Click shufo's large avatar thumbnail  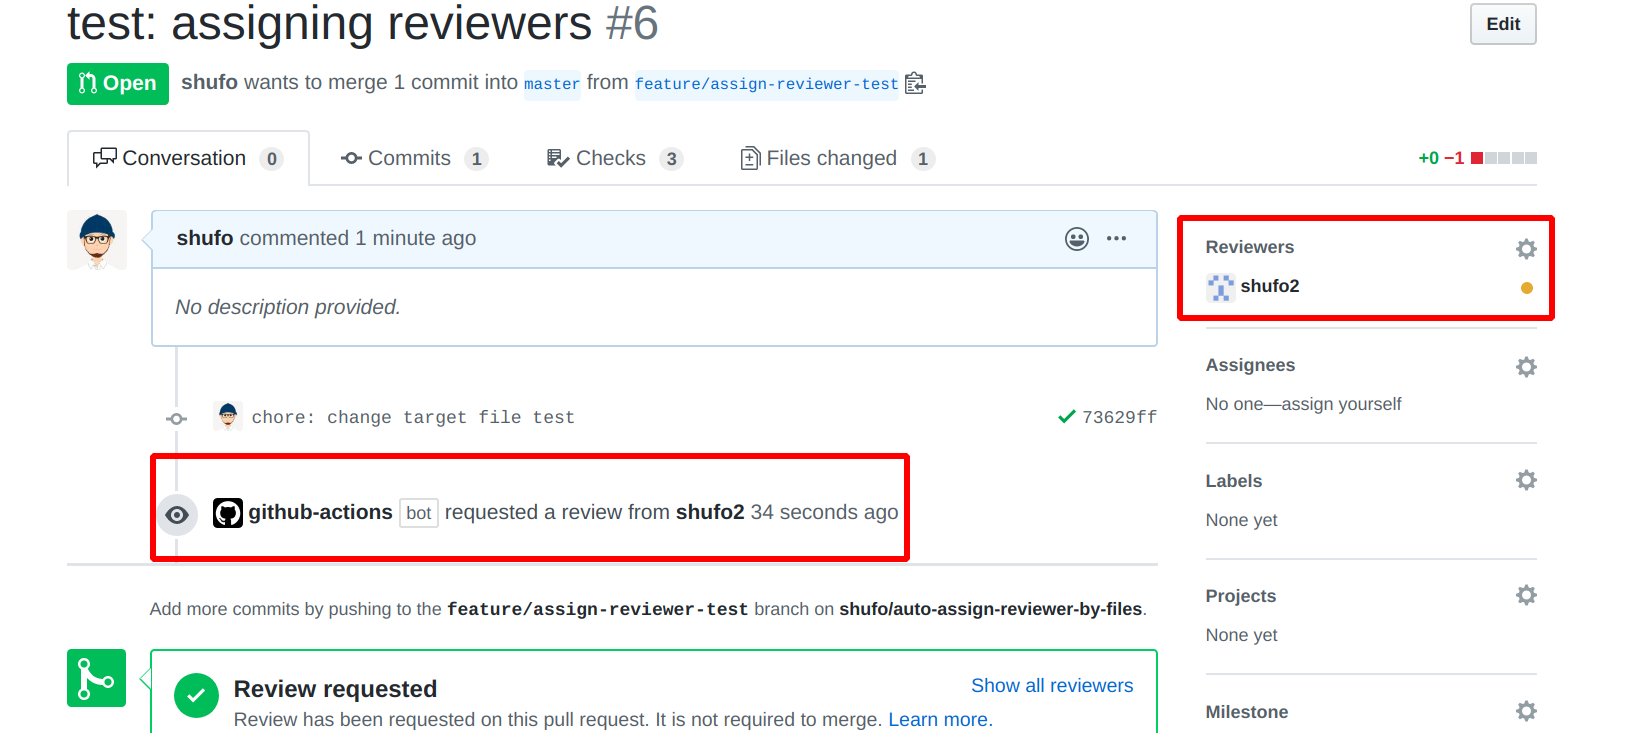97,240
